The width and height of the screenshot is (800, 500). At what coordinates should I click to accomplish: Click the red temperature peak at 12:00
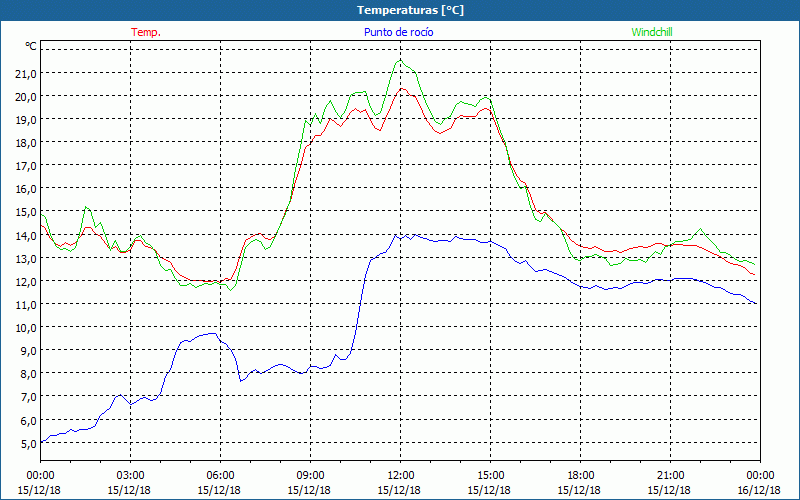click(402, 89)
